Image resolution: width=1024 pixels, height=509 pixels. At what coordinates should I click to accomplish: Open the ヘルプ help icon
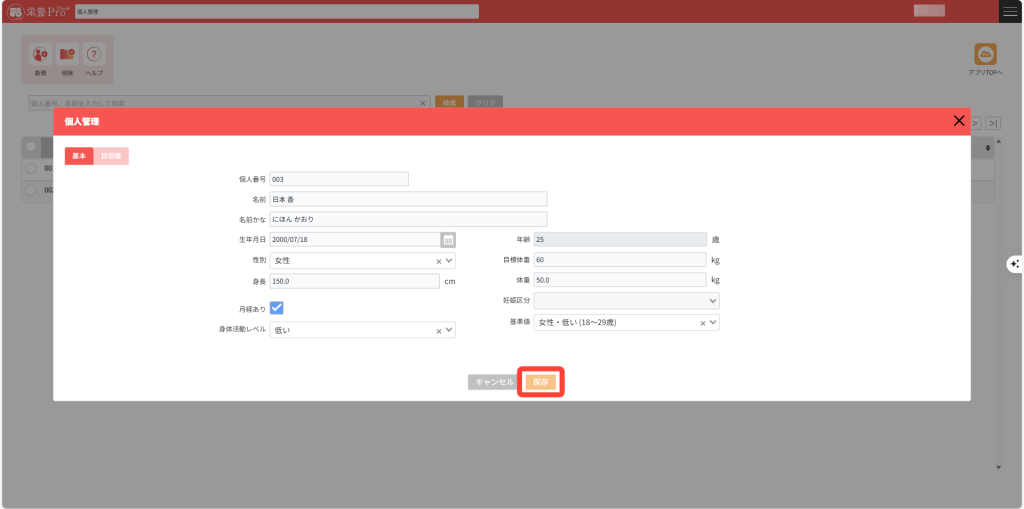[94, 56]
